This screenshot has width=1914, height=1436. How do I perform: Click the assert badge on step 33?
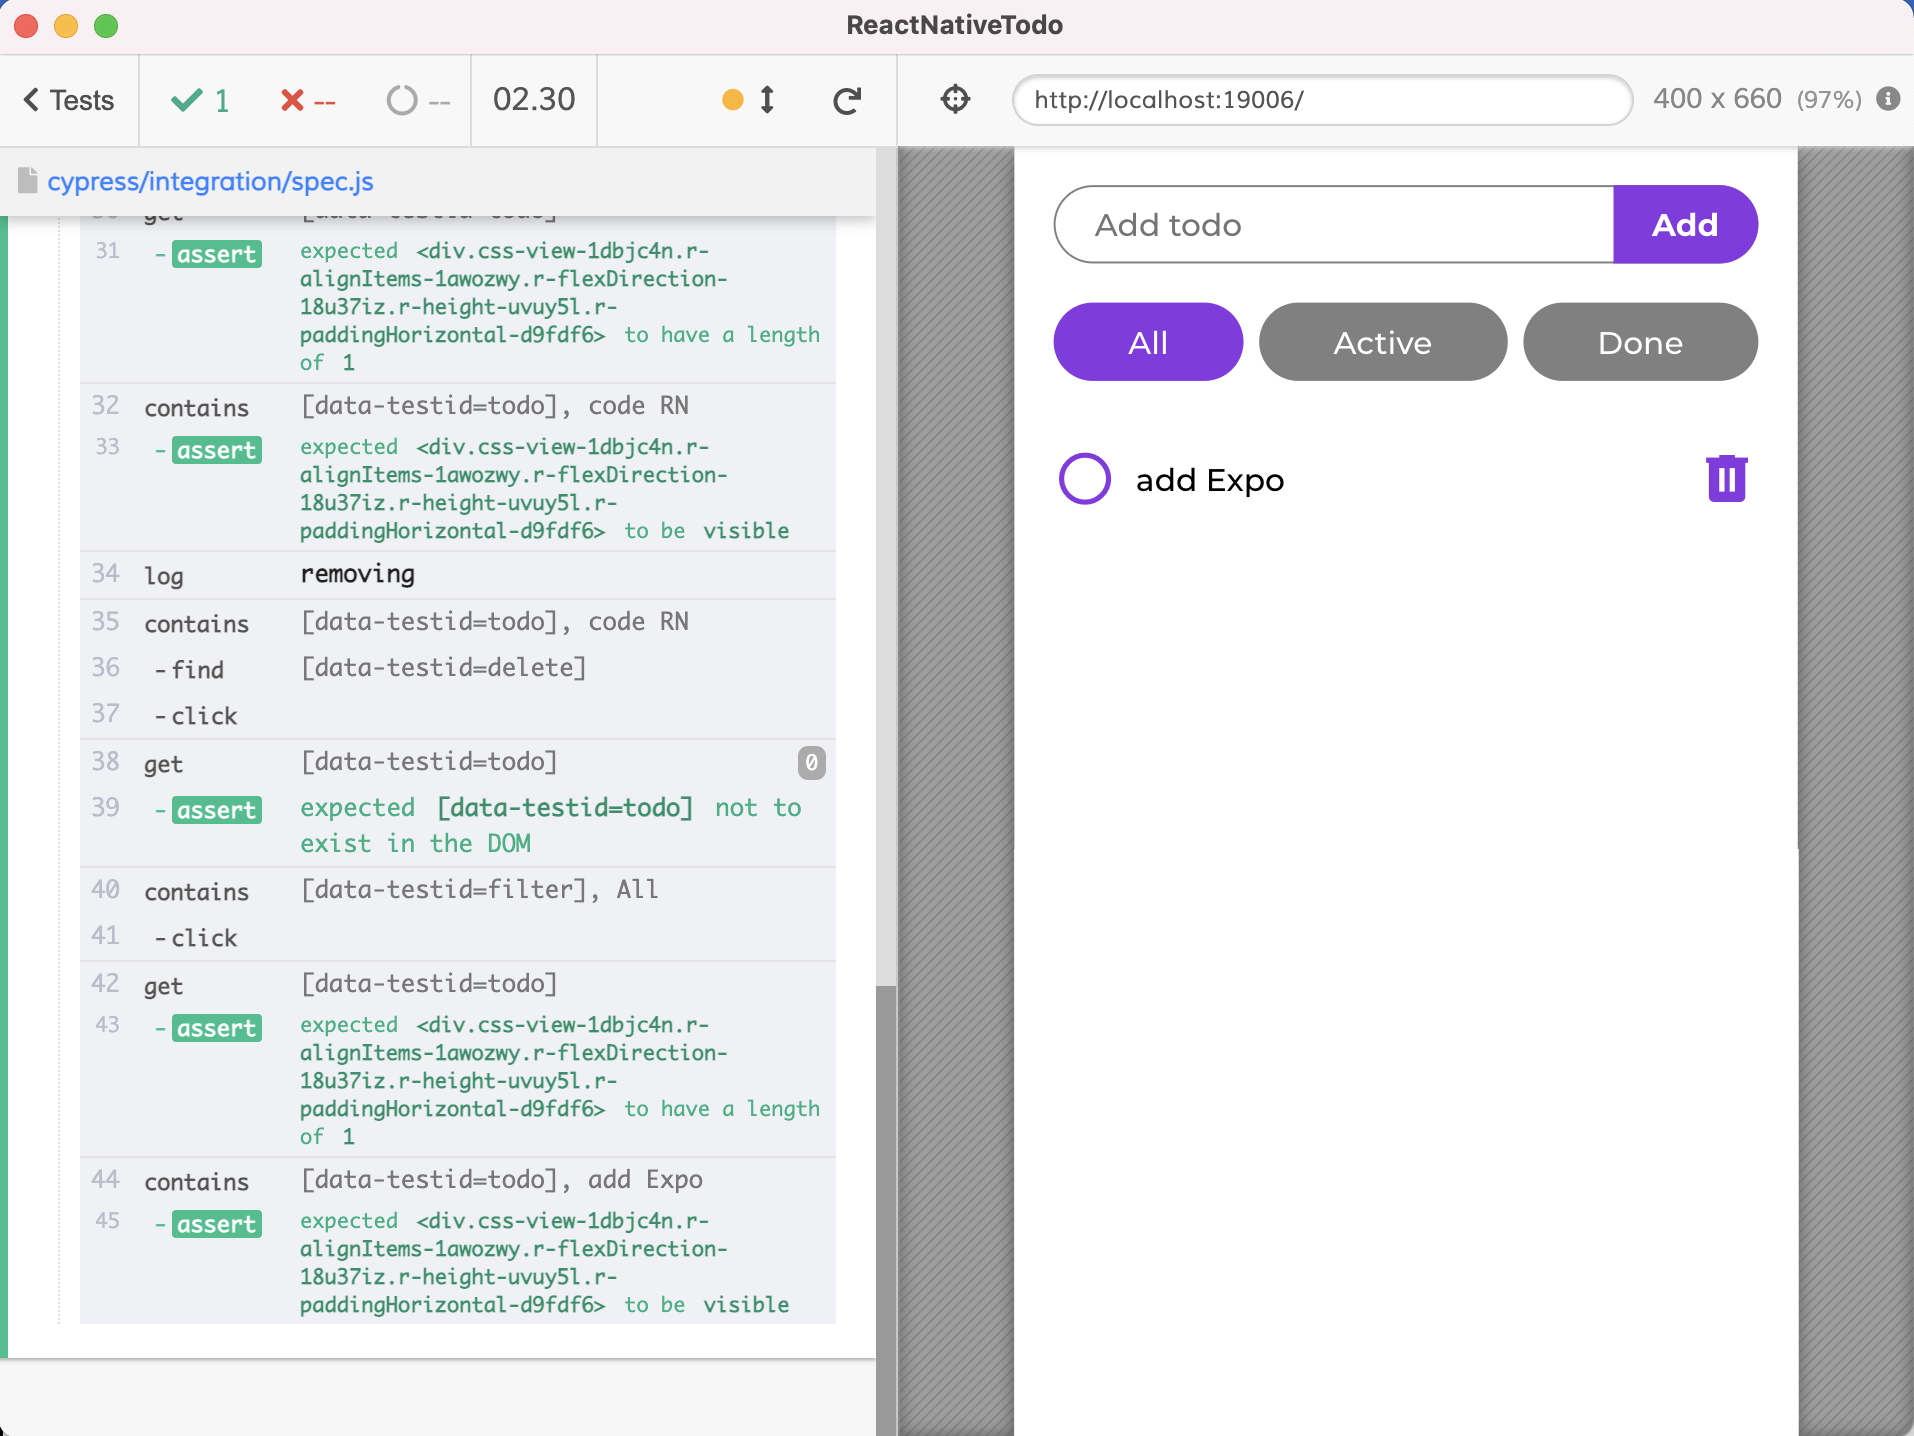point(217,450)
